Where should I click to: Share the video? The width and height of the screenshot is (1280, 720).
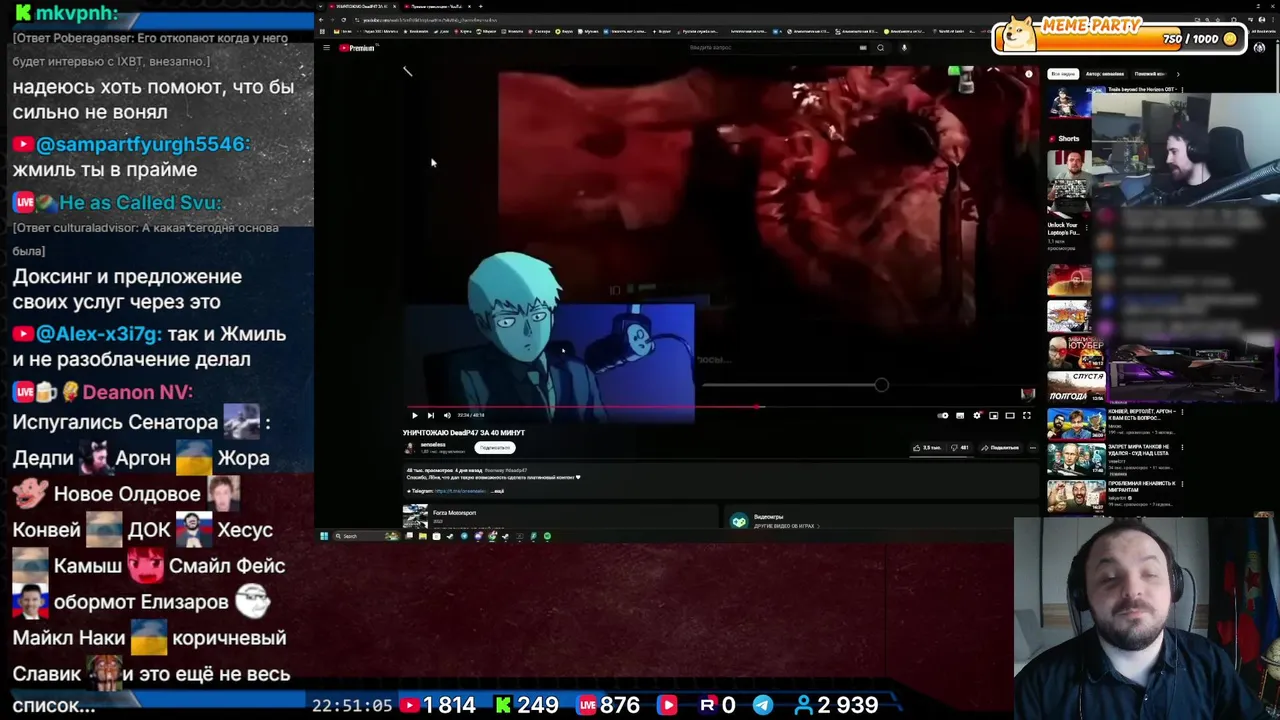click(1001, 448)
